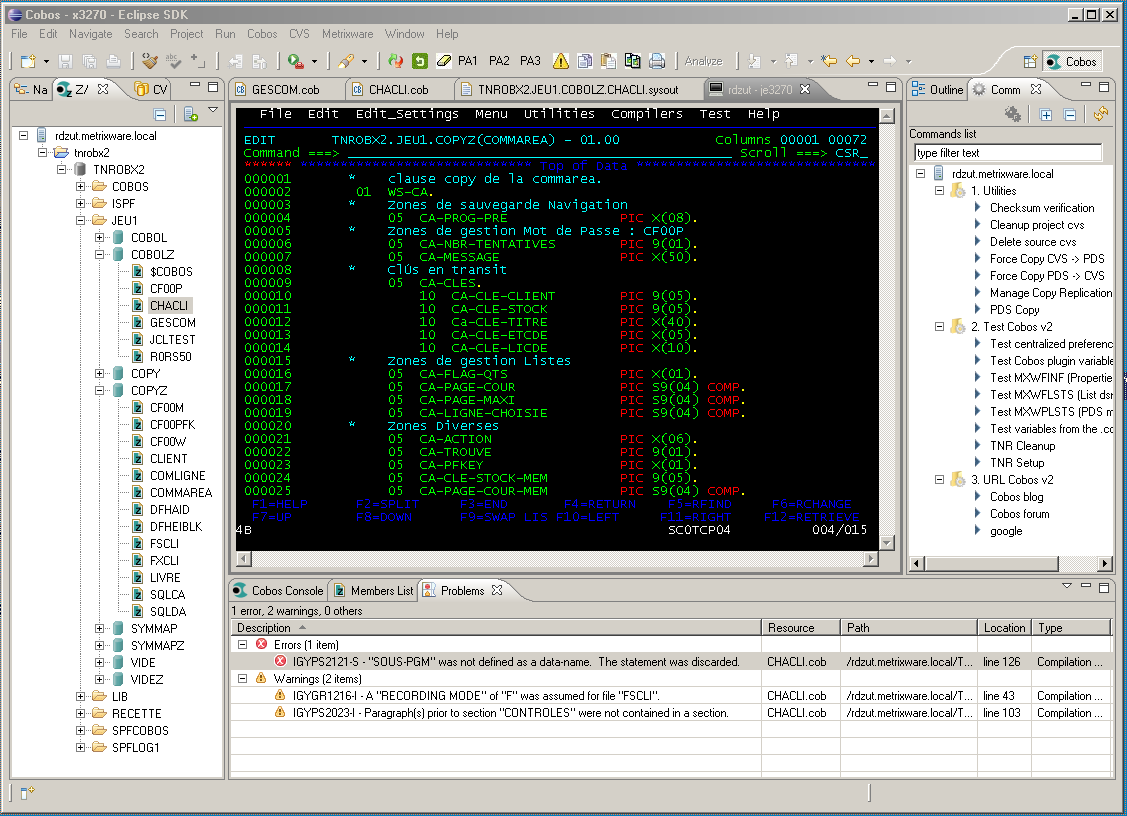Click the Resource column header in Problems
This screenshot has height=816, width=1127.
(x=801, y=628)
